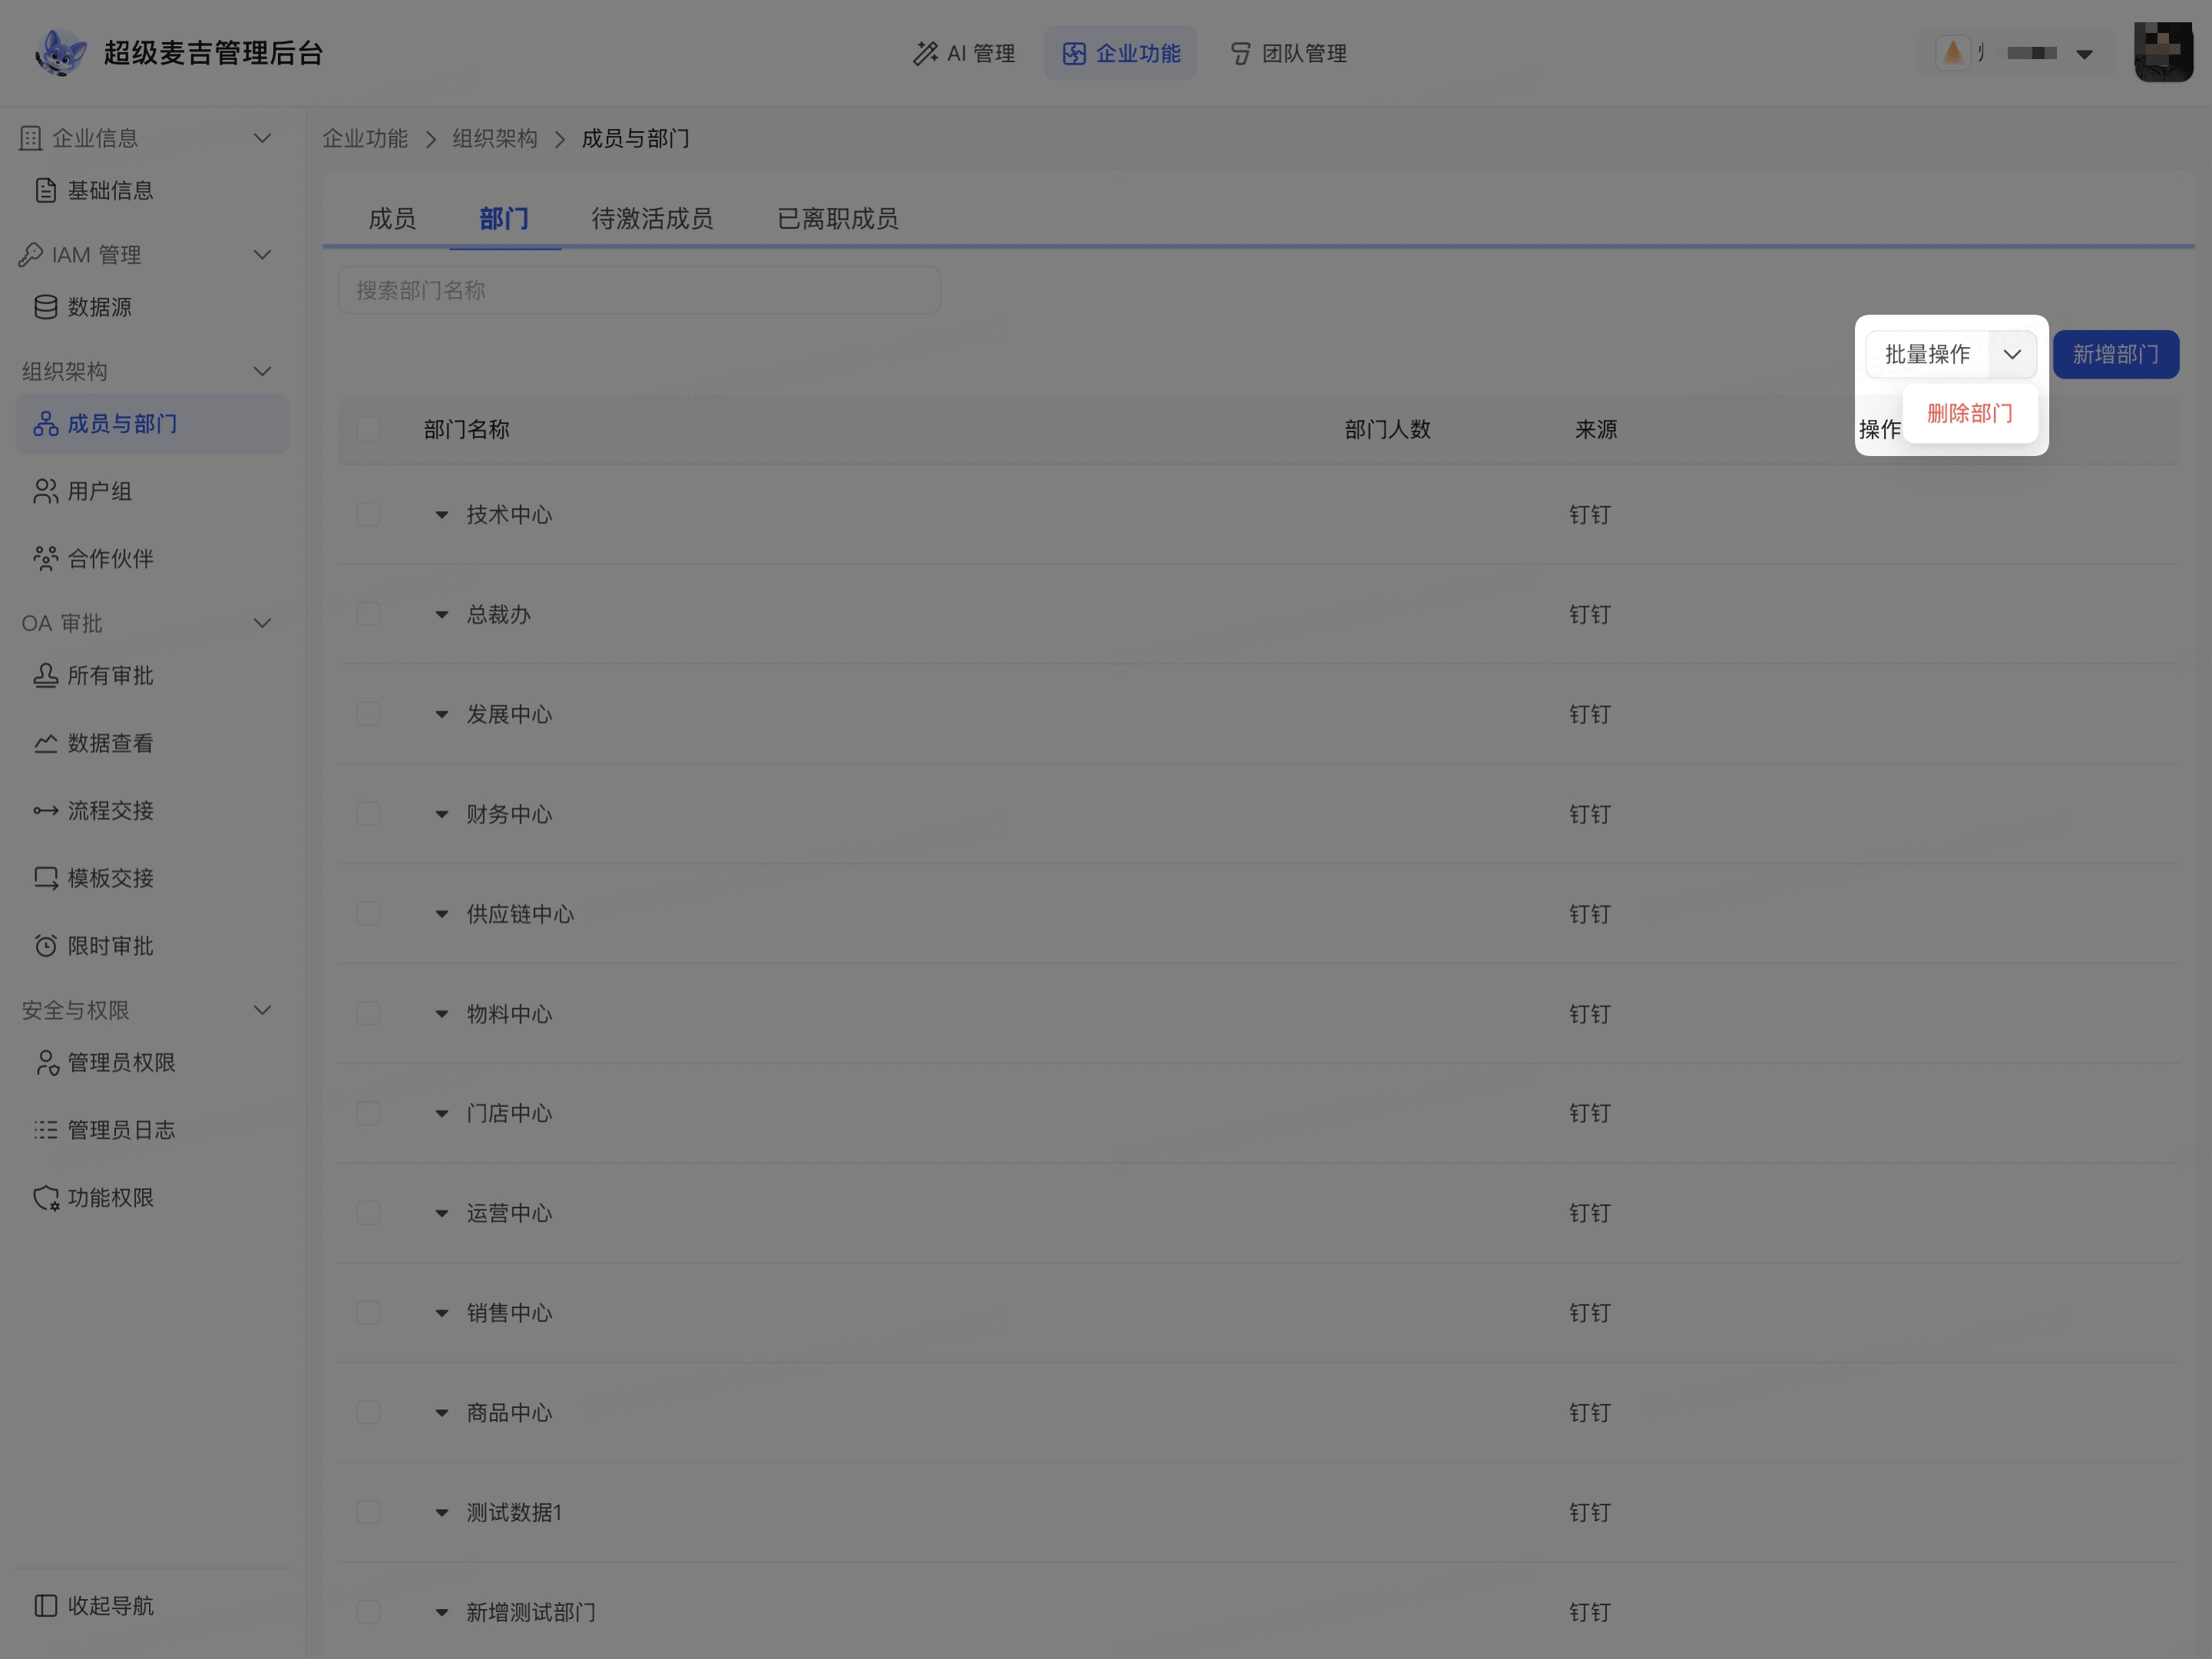This screenshot has height=1659, width=2212.
Task: Check the 供应链中心 row checkbox
Action: click(368, 914)
